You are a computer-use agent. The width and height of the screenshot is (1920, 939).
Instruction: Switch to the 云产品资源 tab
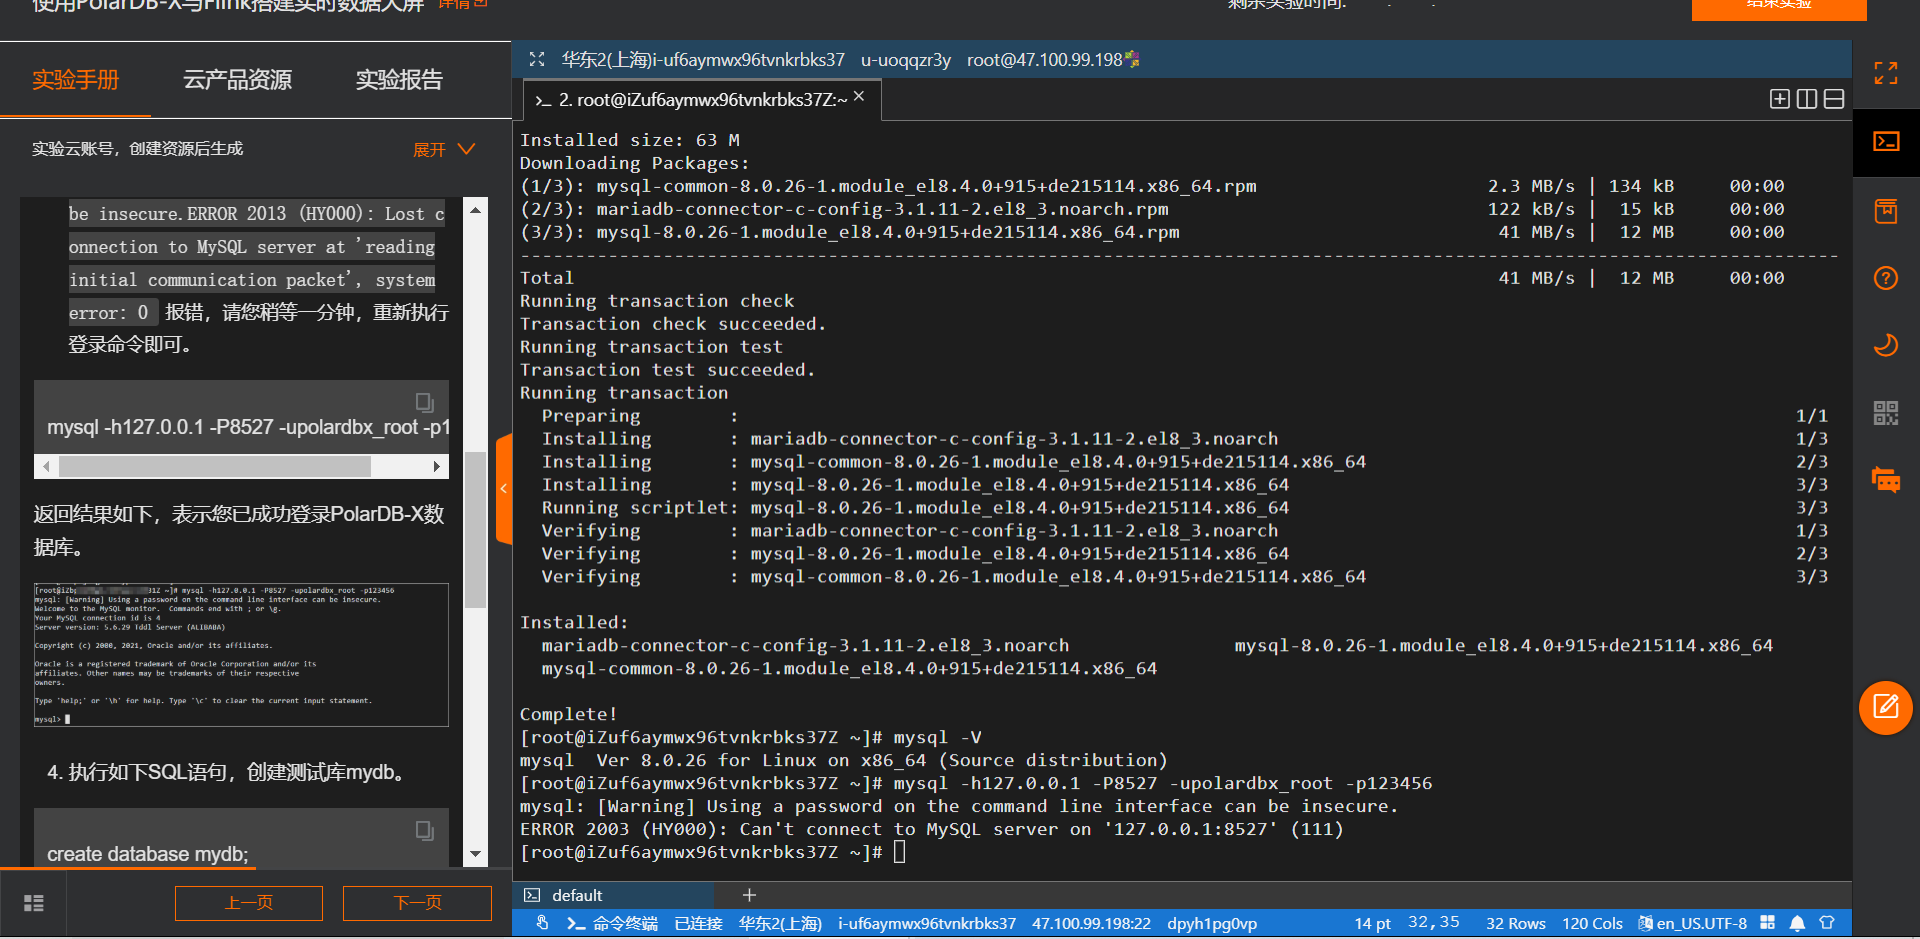237,80
